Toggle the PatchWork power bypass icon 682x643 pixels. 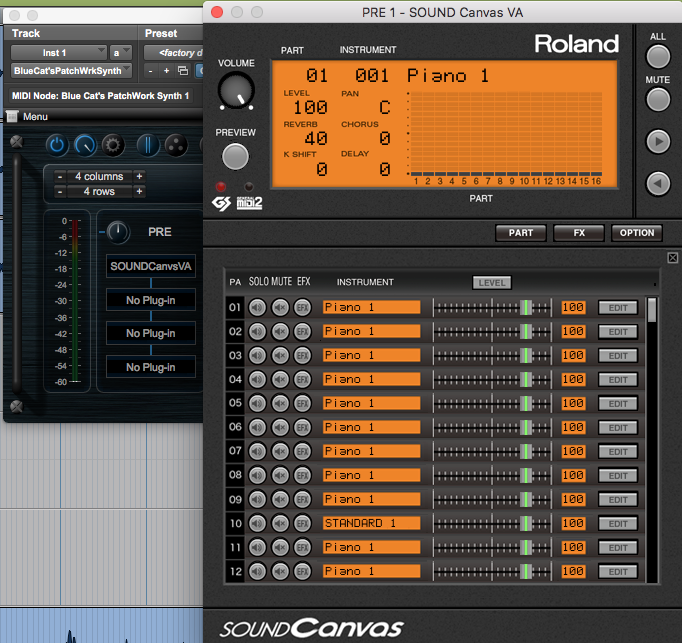point(57,145)
